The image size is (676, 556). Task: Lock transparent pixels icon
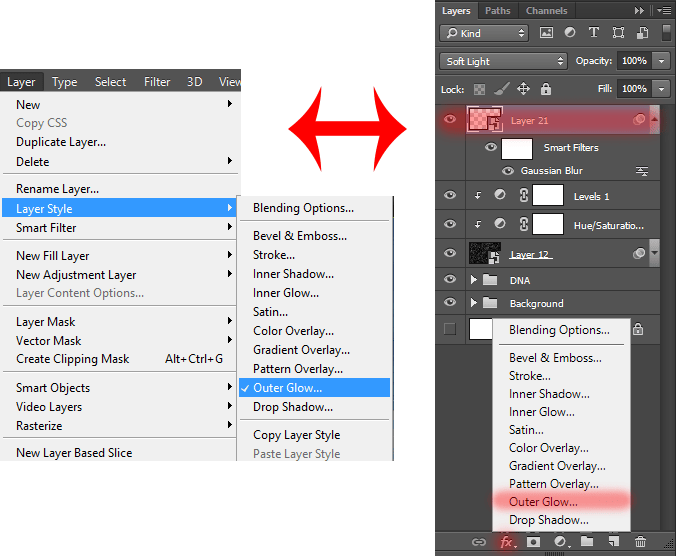click(479, 89)
